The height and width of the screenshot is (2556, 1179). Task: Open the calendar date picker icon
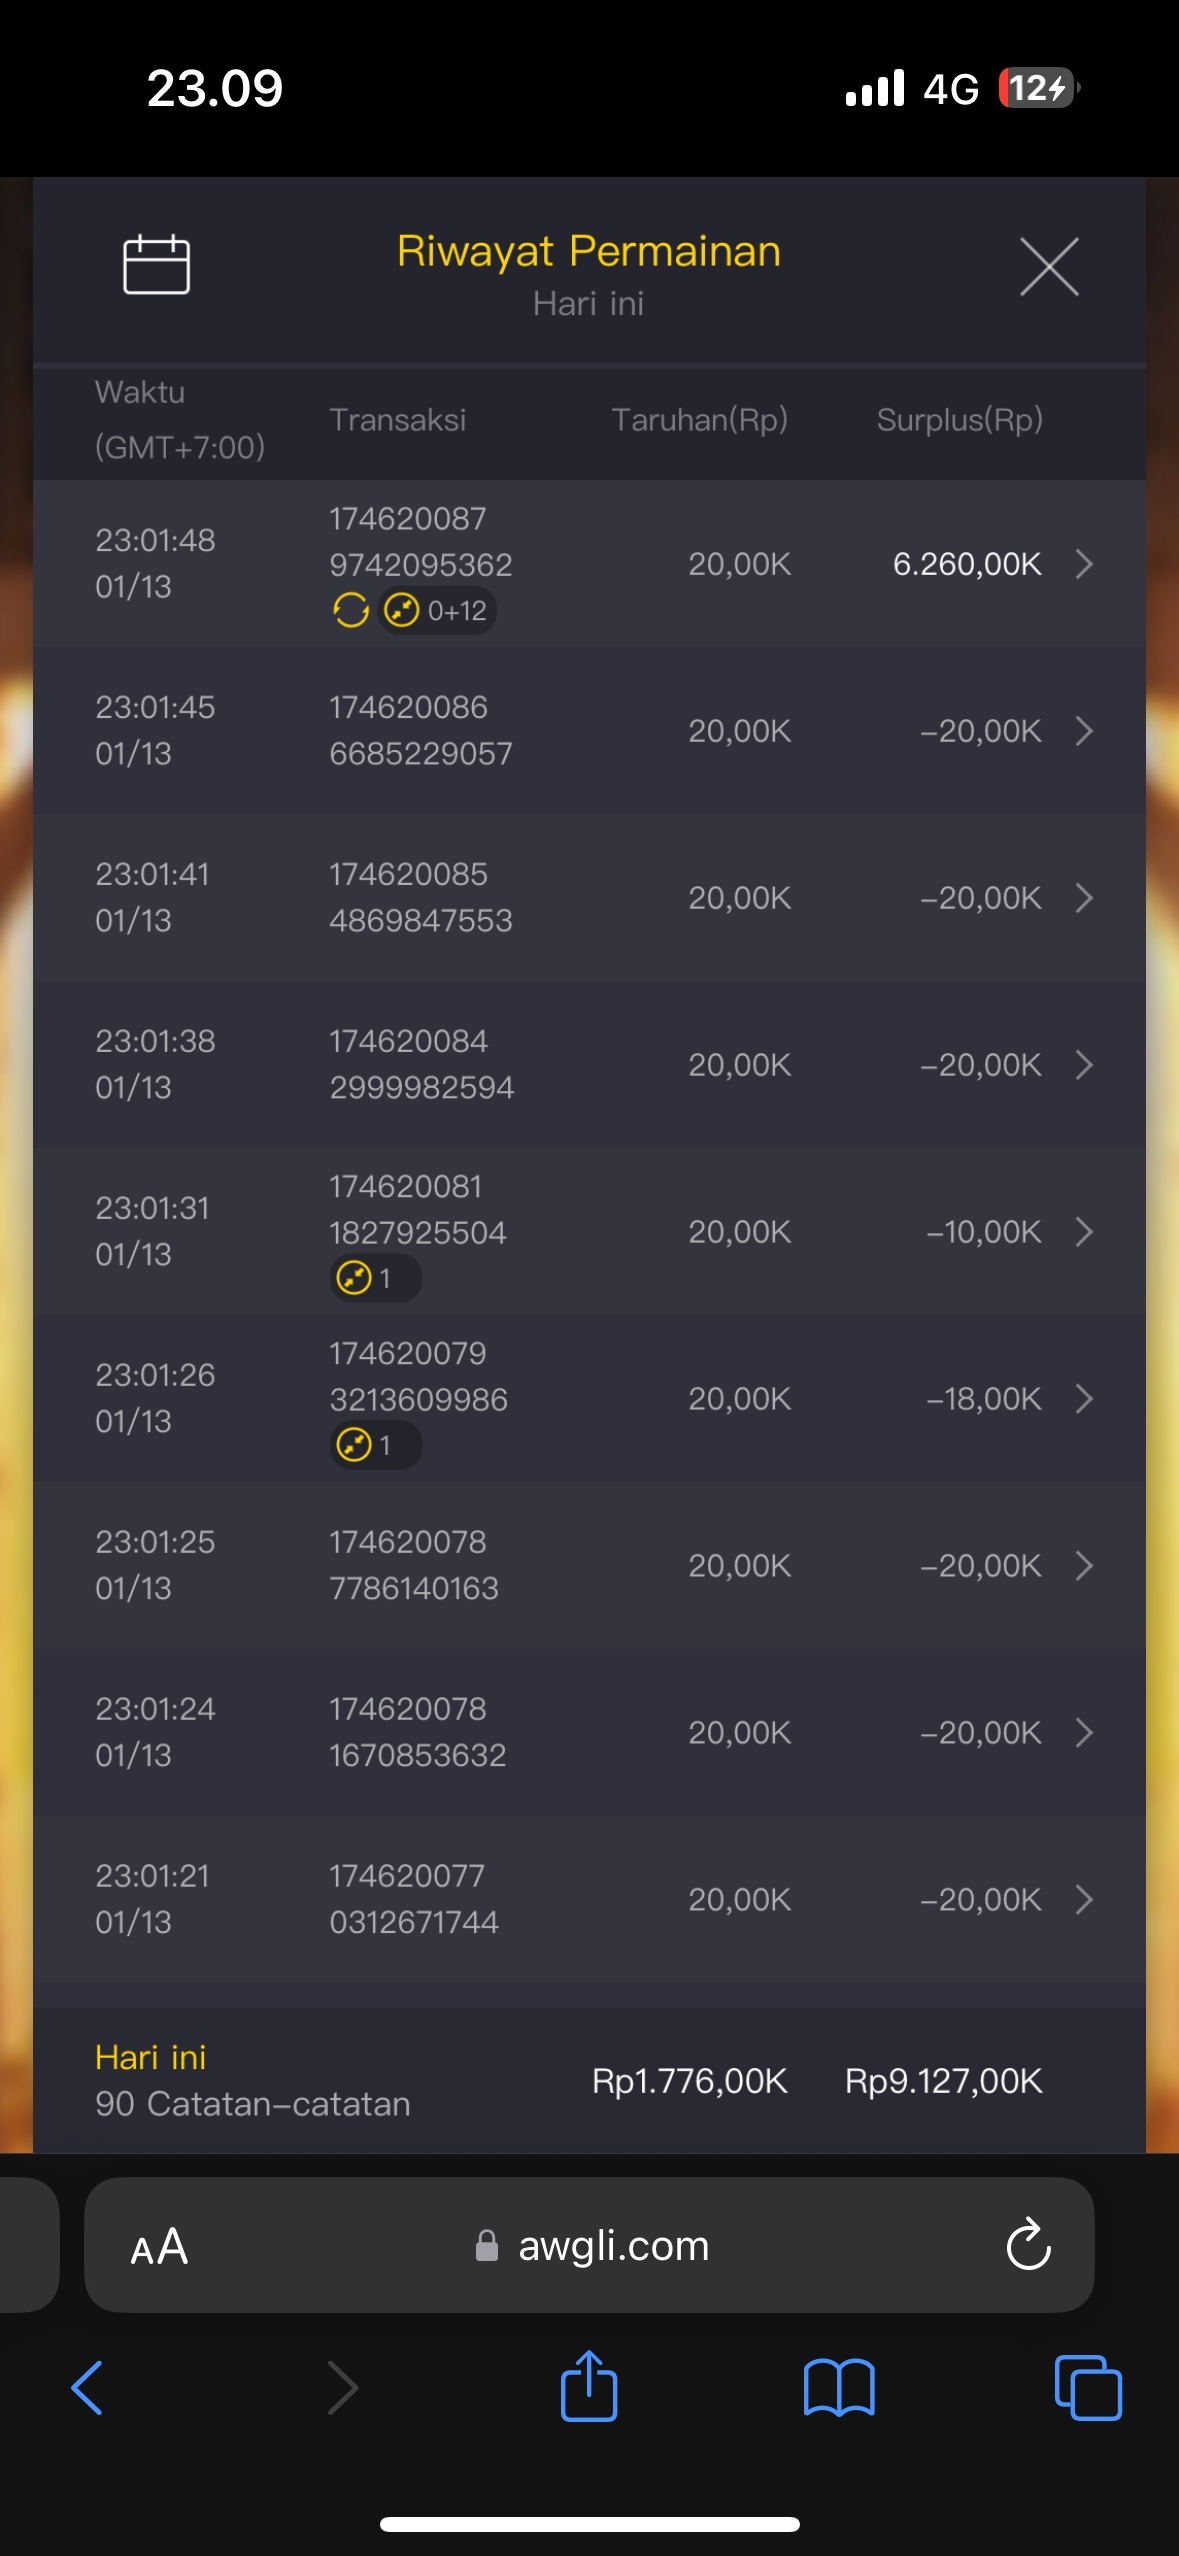coord(156,265)
